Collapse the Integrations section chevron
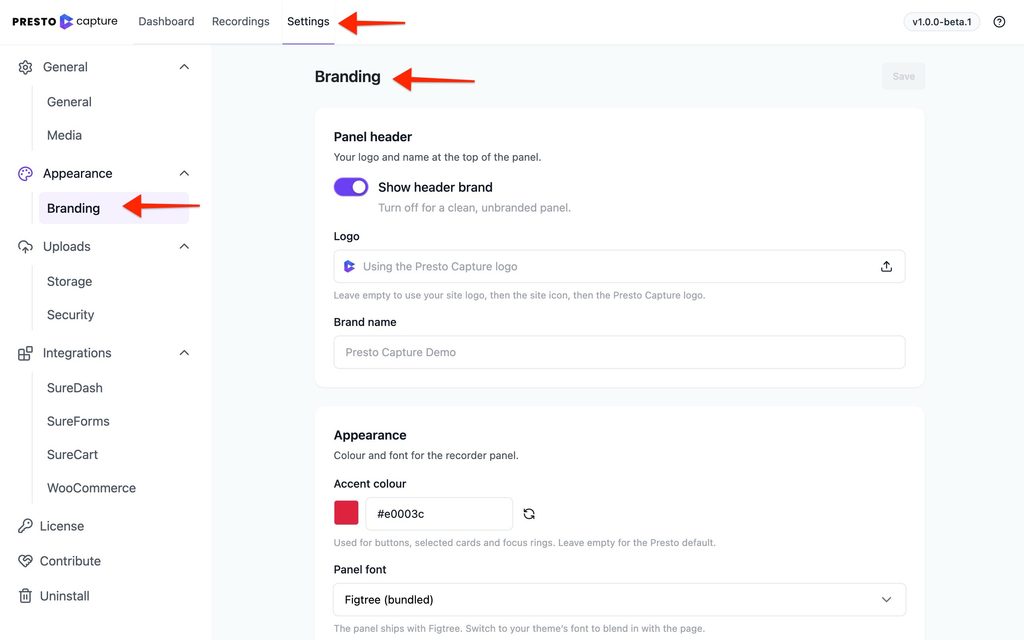The image size is (1024, 640). pyautogui.click(x=184, y=353)
